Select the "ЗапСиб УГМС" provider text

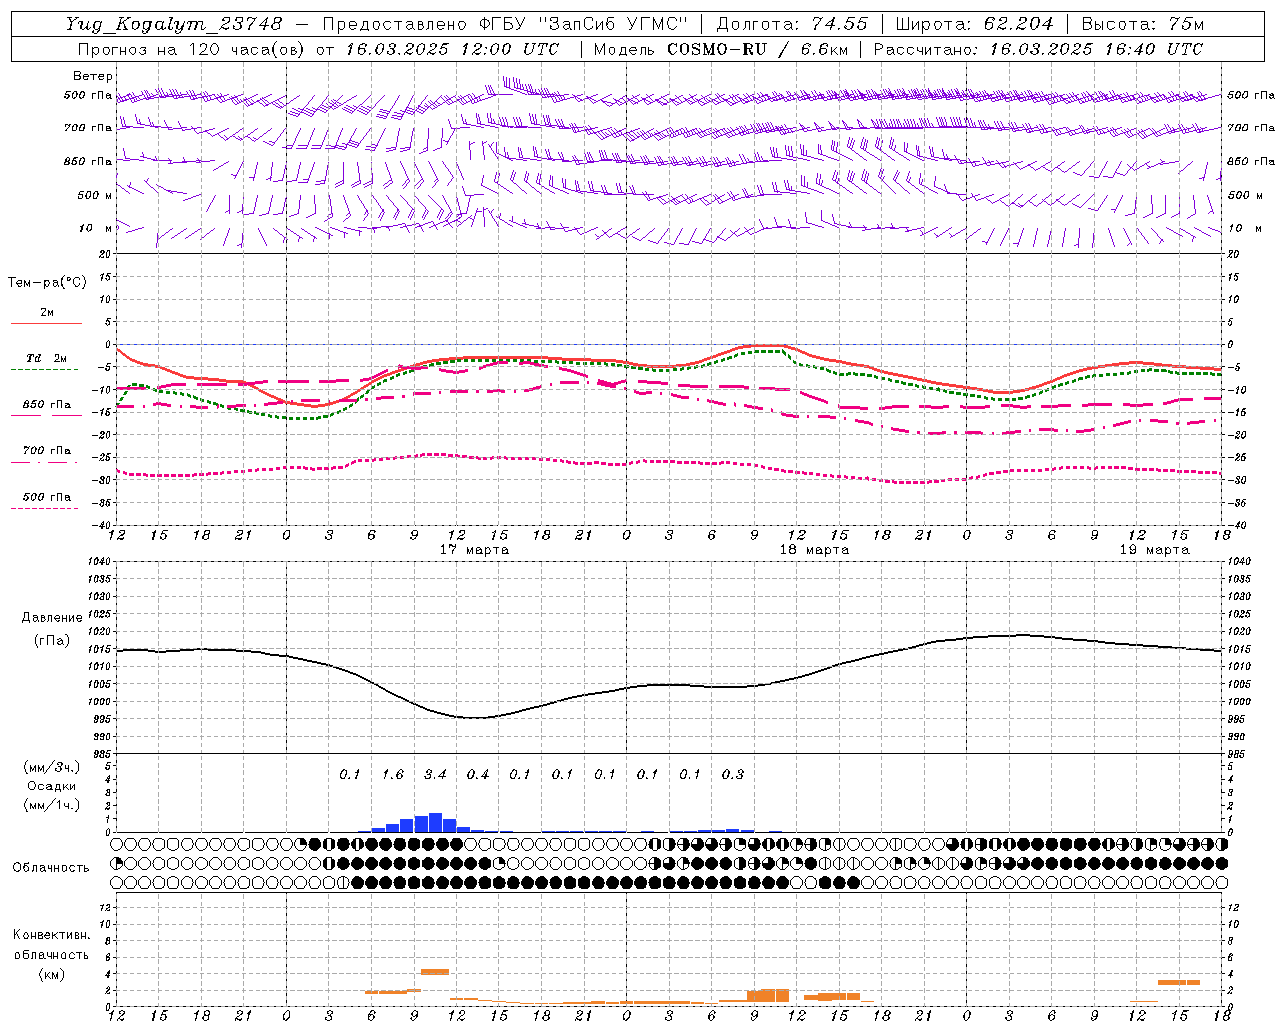(613, 24)
